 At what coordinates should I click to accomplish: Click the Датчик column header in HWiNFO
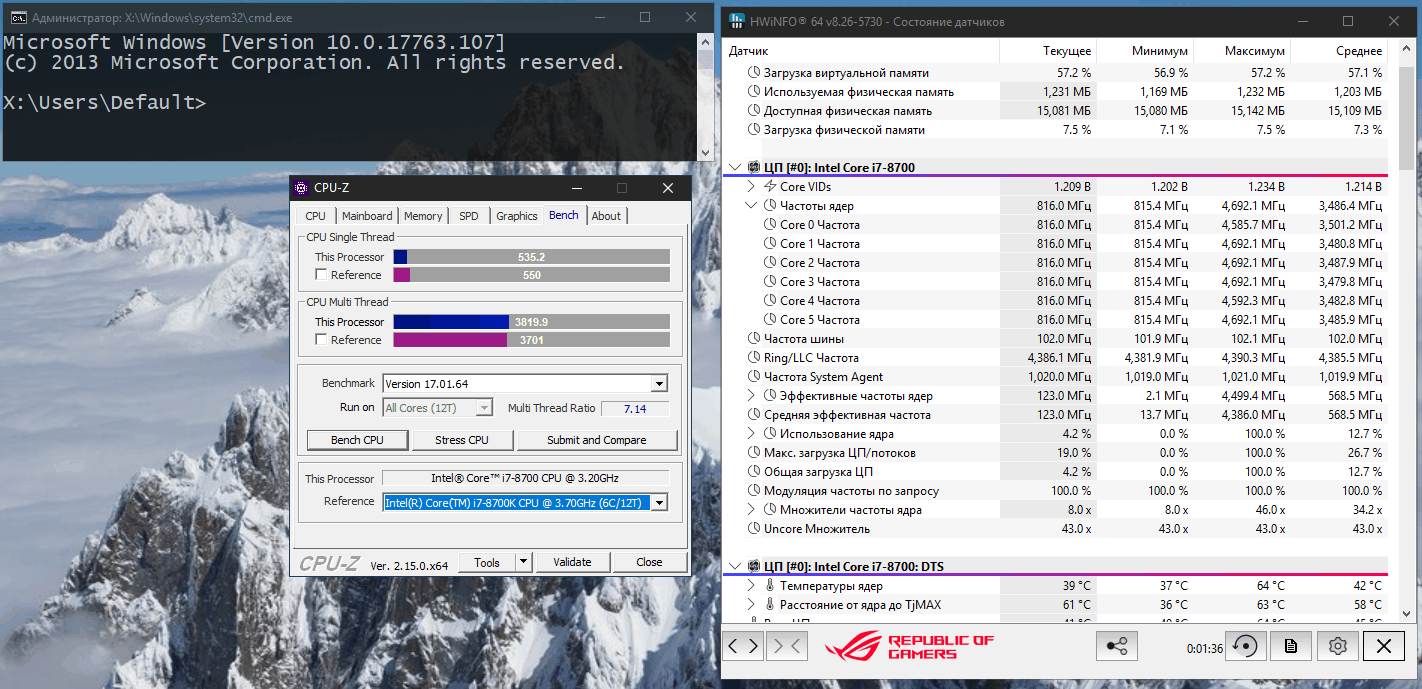[861, 51]
